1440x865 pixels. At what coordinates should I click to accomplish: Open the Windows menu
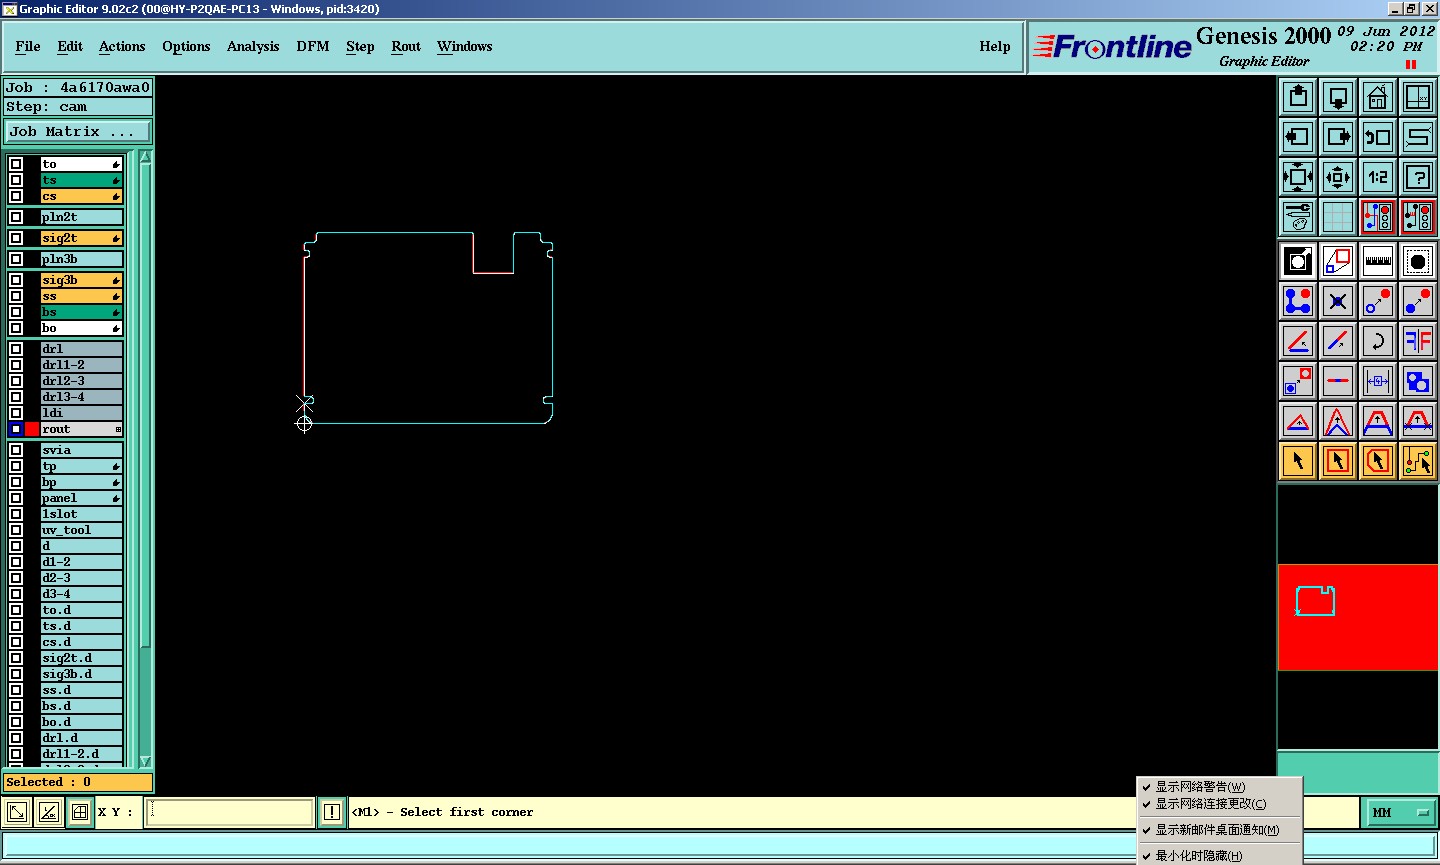(x=465, y=46)
